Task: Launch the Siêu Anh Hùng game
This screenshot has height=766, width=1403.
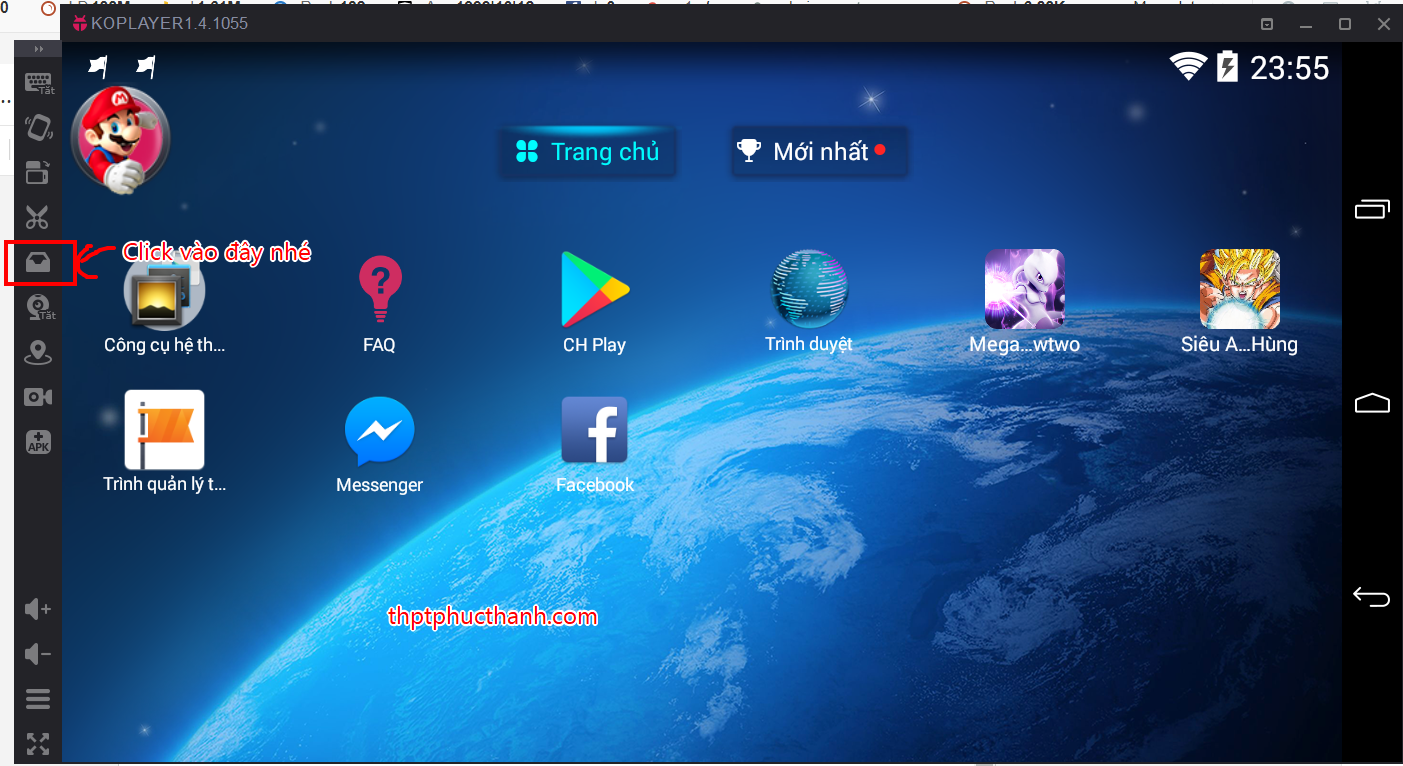Action: click(1240, 303)
